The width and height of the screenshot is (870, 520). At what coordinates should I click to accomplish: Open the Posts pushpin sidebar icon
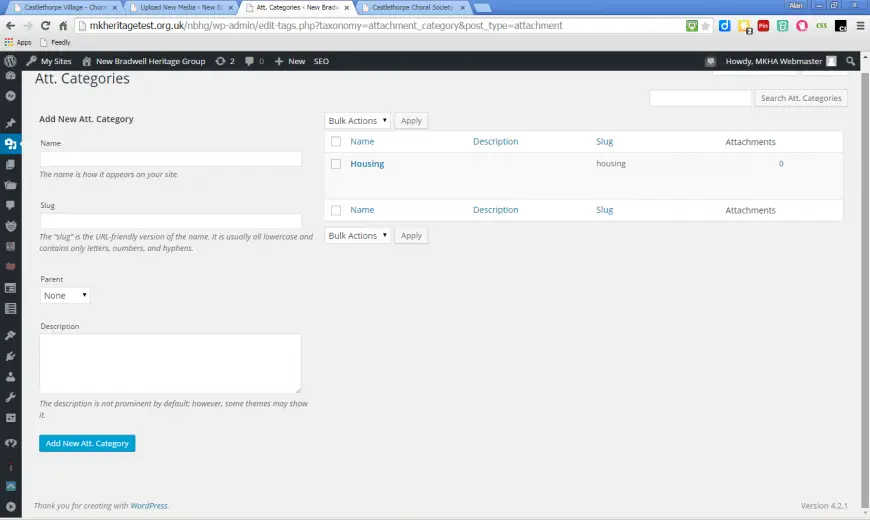coord(10,123)
